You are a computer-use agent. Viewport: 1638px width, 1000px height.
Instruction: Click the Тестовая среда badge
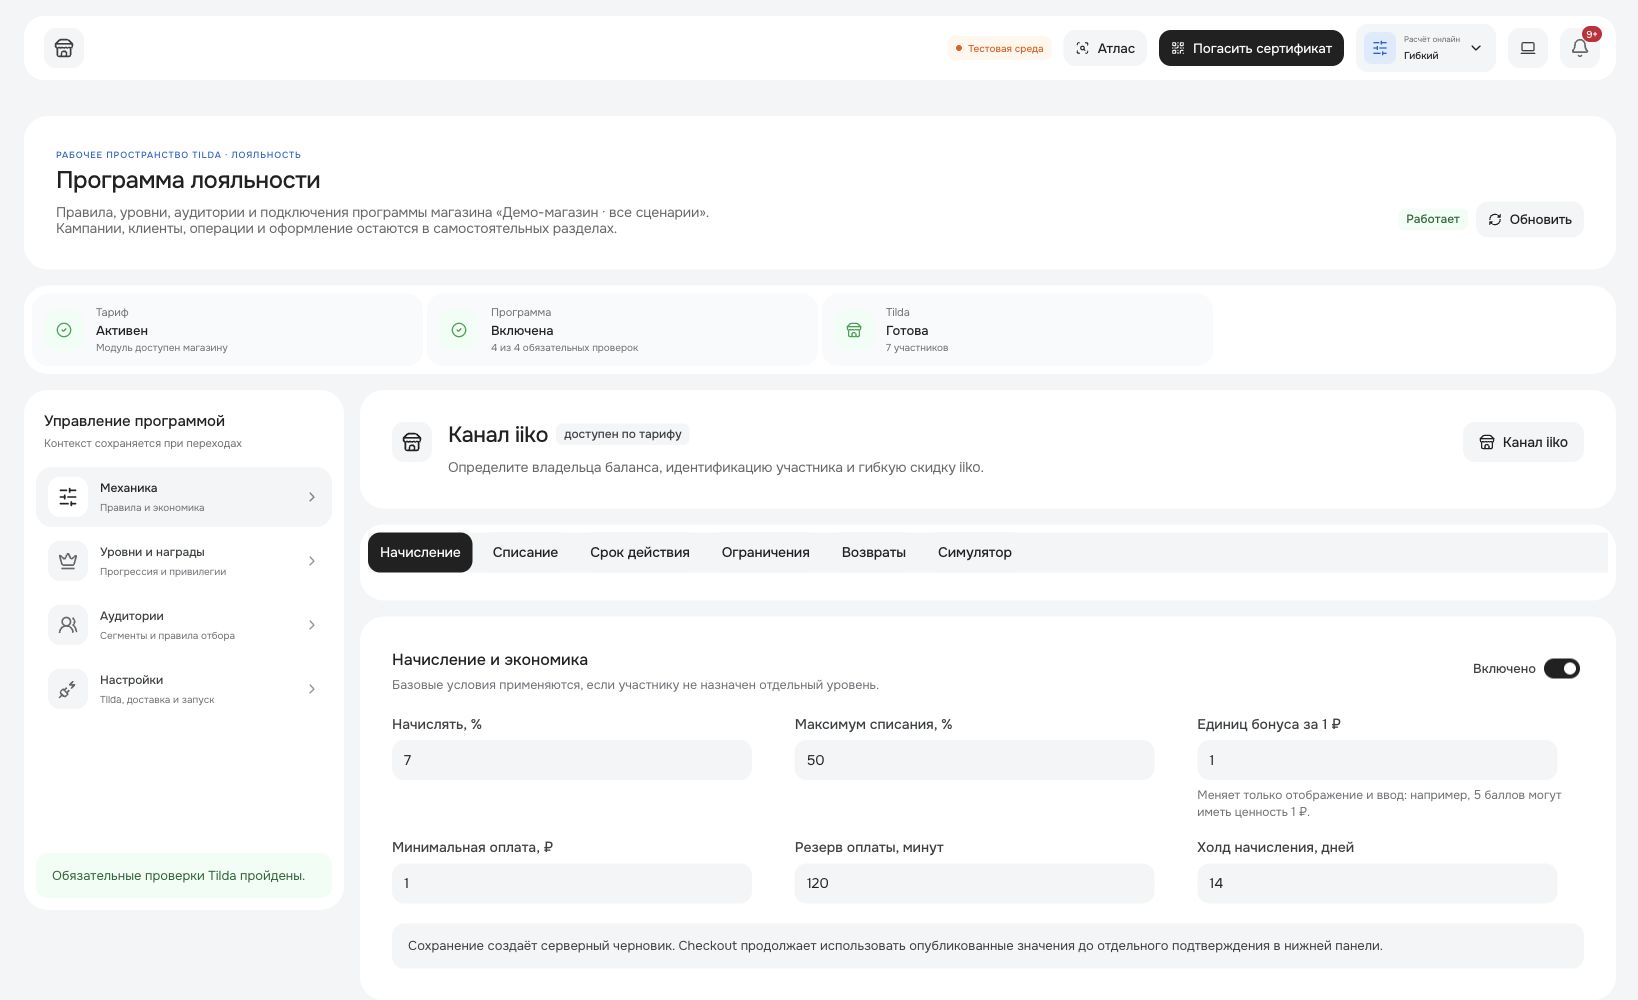999,48
